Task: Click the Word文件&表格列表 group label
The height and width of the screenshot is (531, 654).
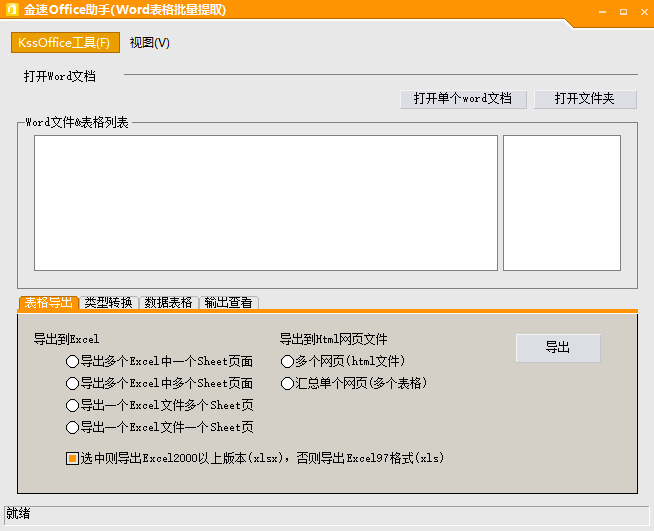Action: pos(77,123)
